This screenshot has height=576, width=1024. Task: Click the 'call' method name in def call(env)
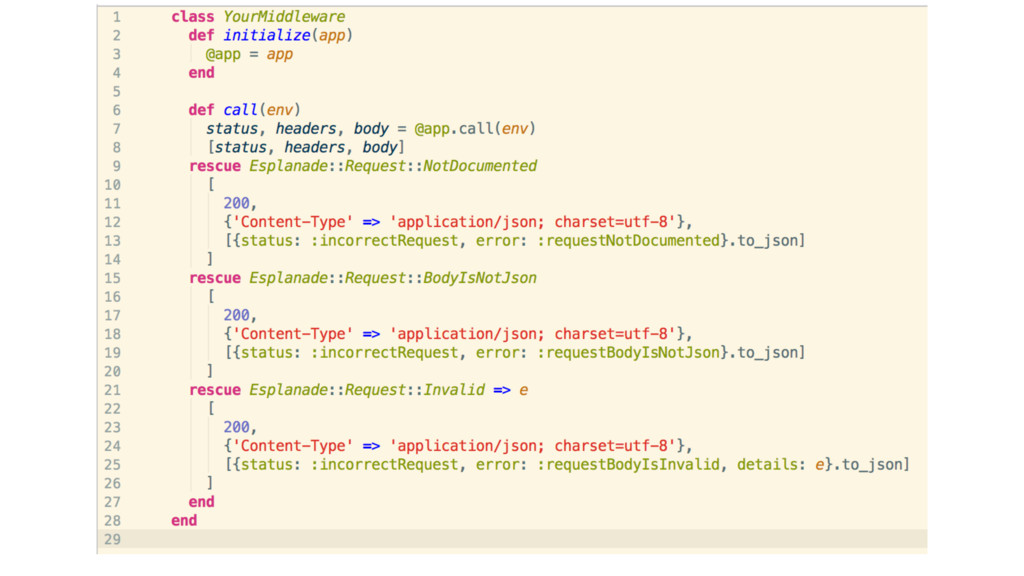(240, 110)
